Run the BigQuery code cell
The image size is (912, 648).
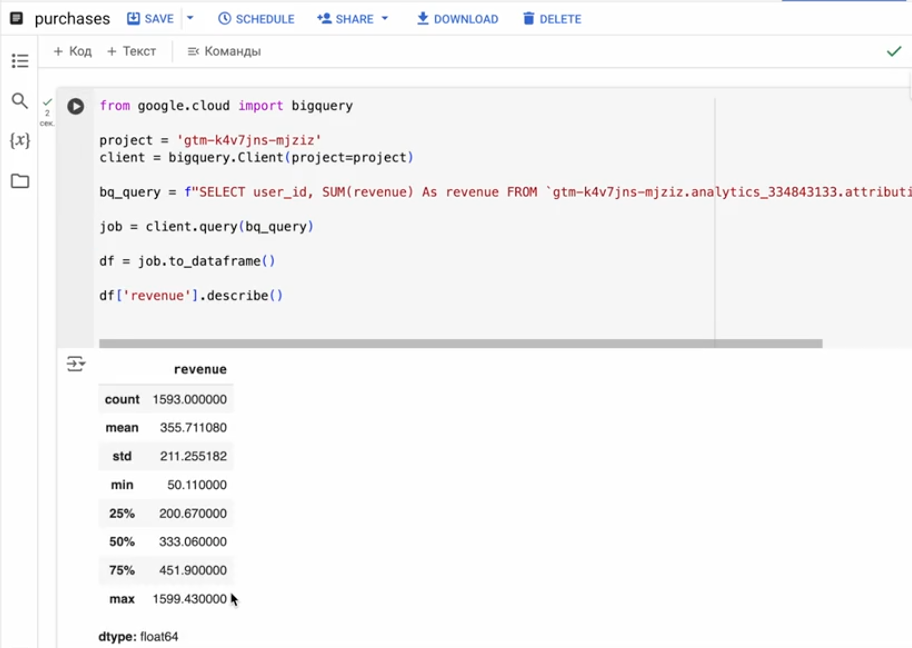tap(75, 106)
